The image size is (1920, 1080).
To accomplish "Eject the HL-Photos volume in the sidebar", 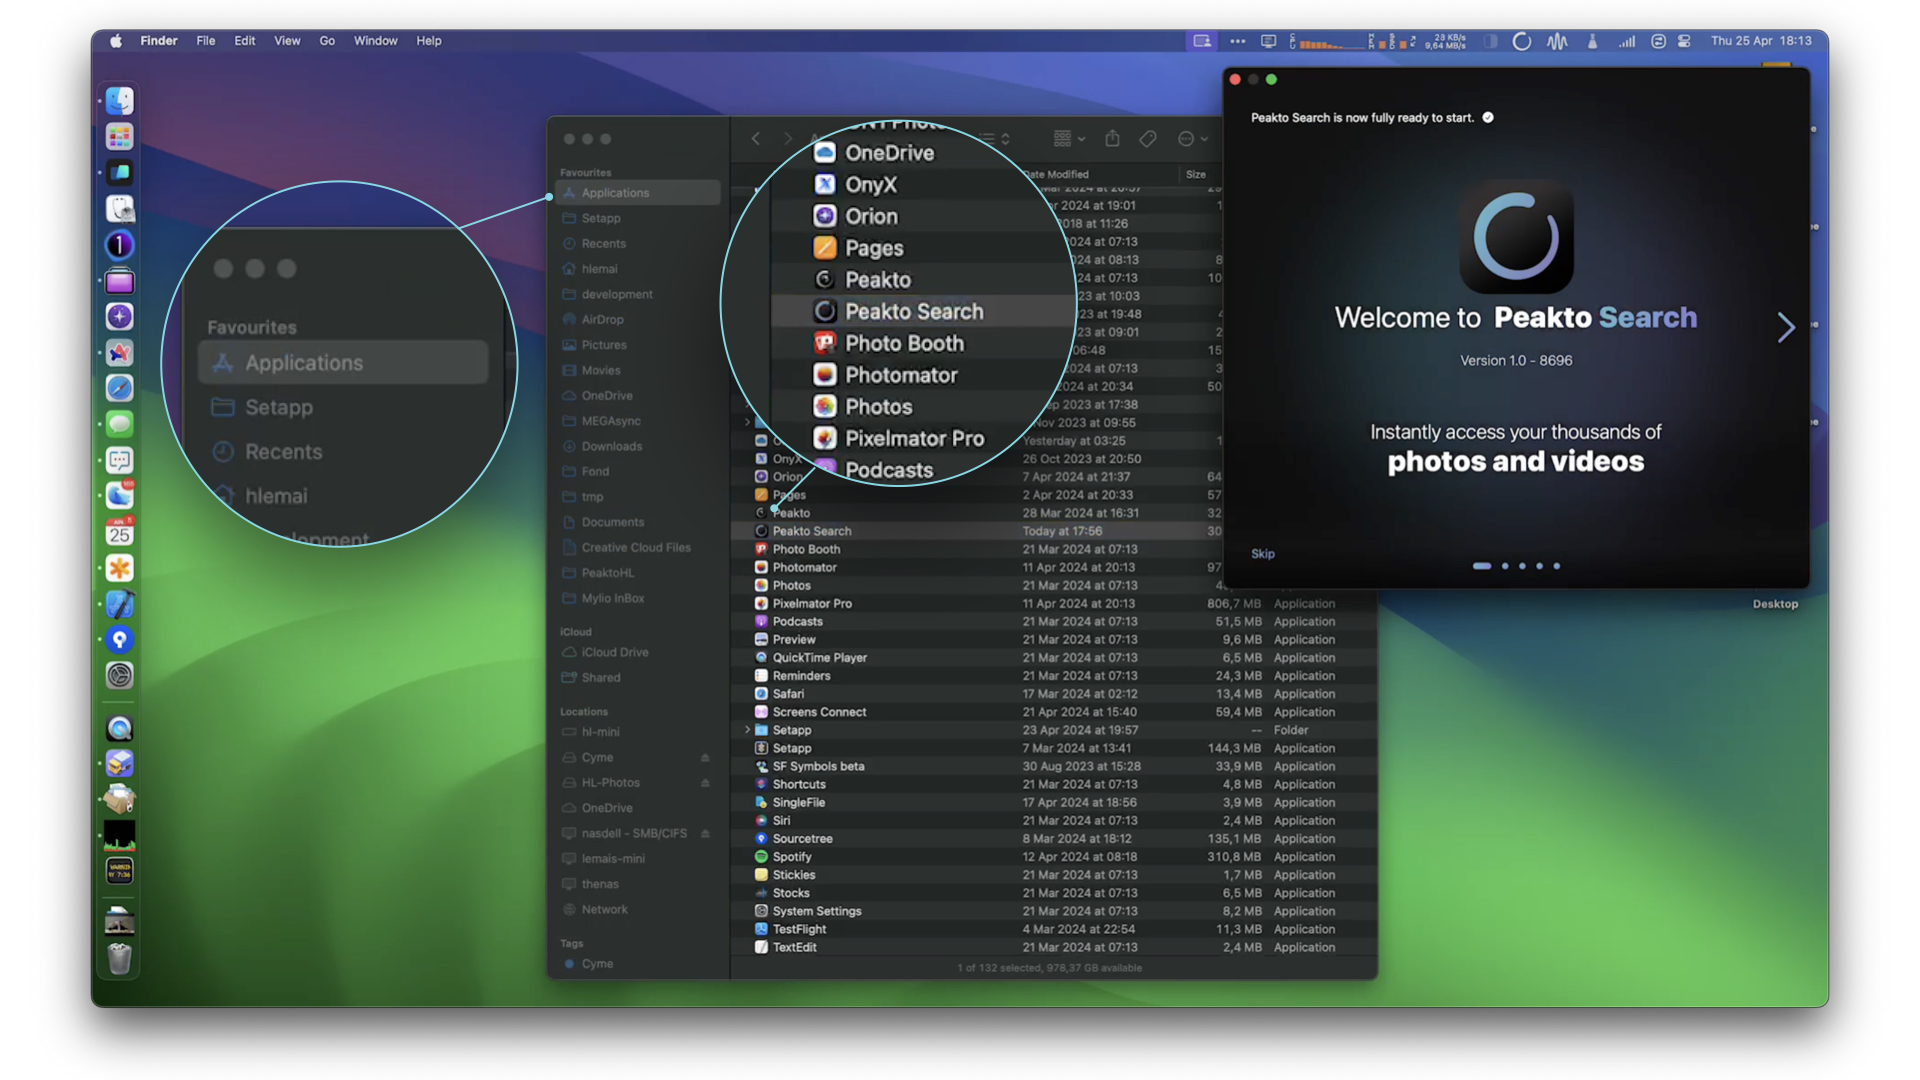I will [x=705, y=783].
